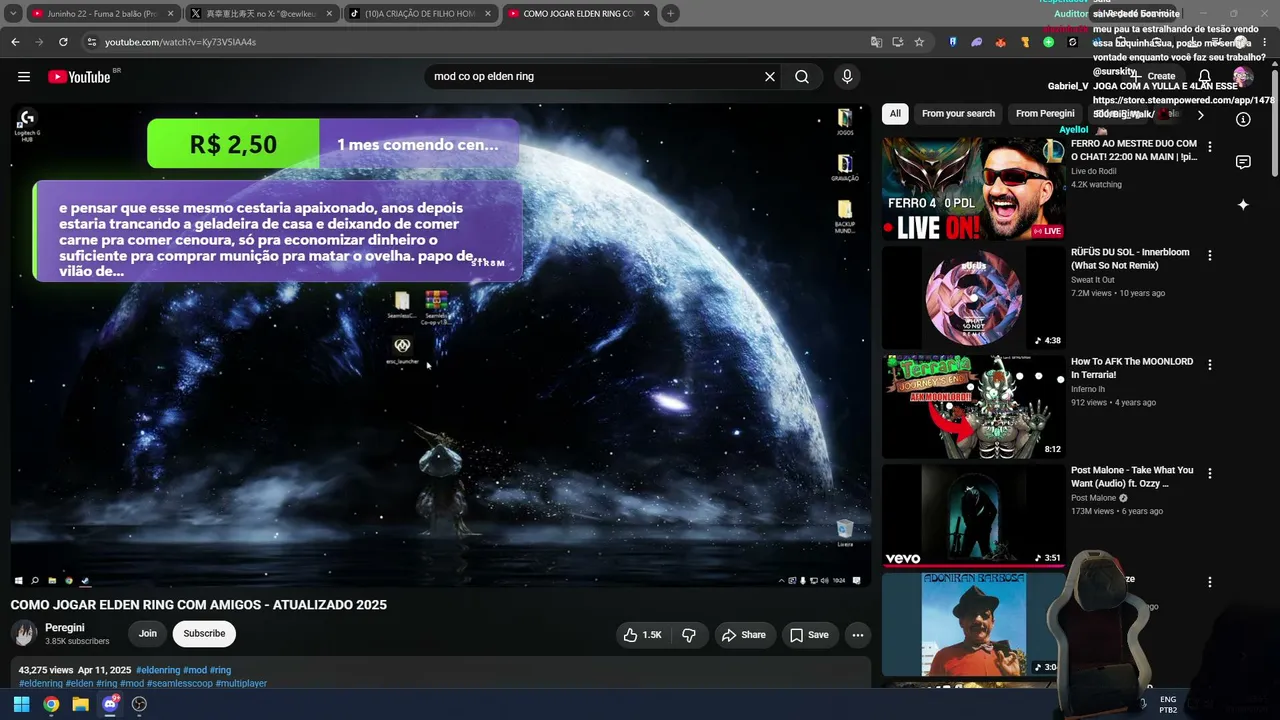The image size is (1280, 720).
Task: Open the account avatar menu
Action: [x=1243, y=77]
